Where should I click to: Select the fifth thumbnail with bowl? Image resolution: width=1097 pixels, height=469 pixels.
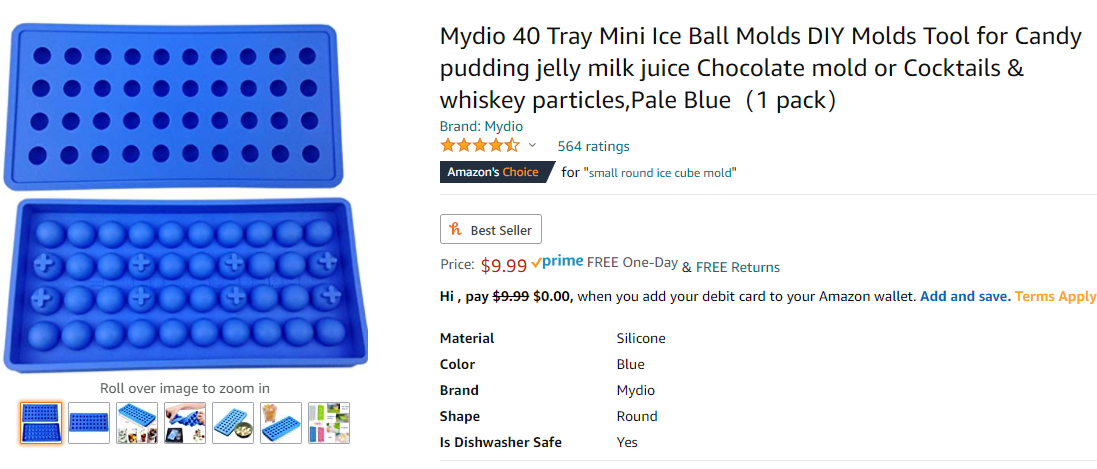233,423
